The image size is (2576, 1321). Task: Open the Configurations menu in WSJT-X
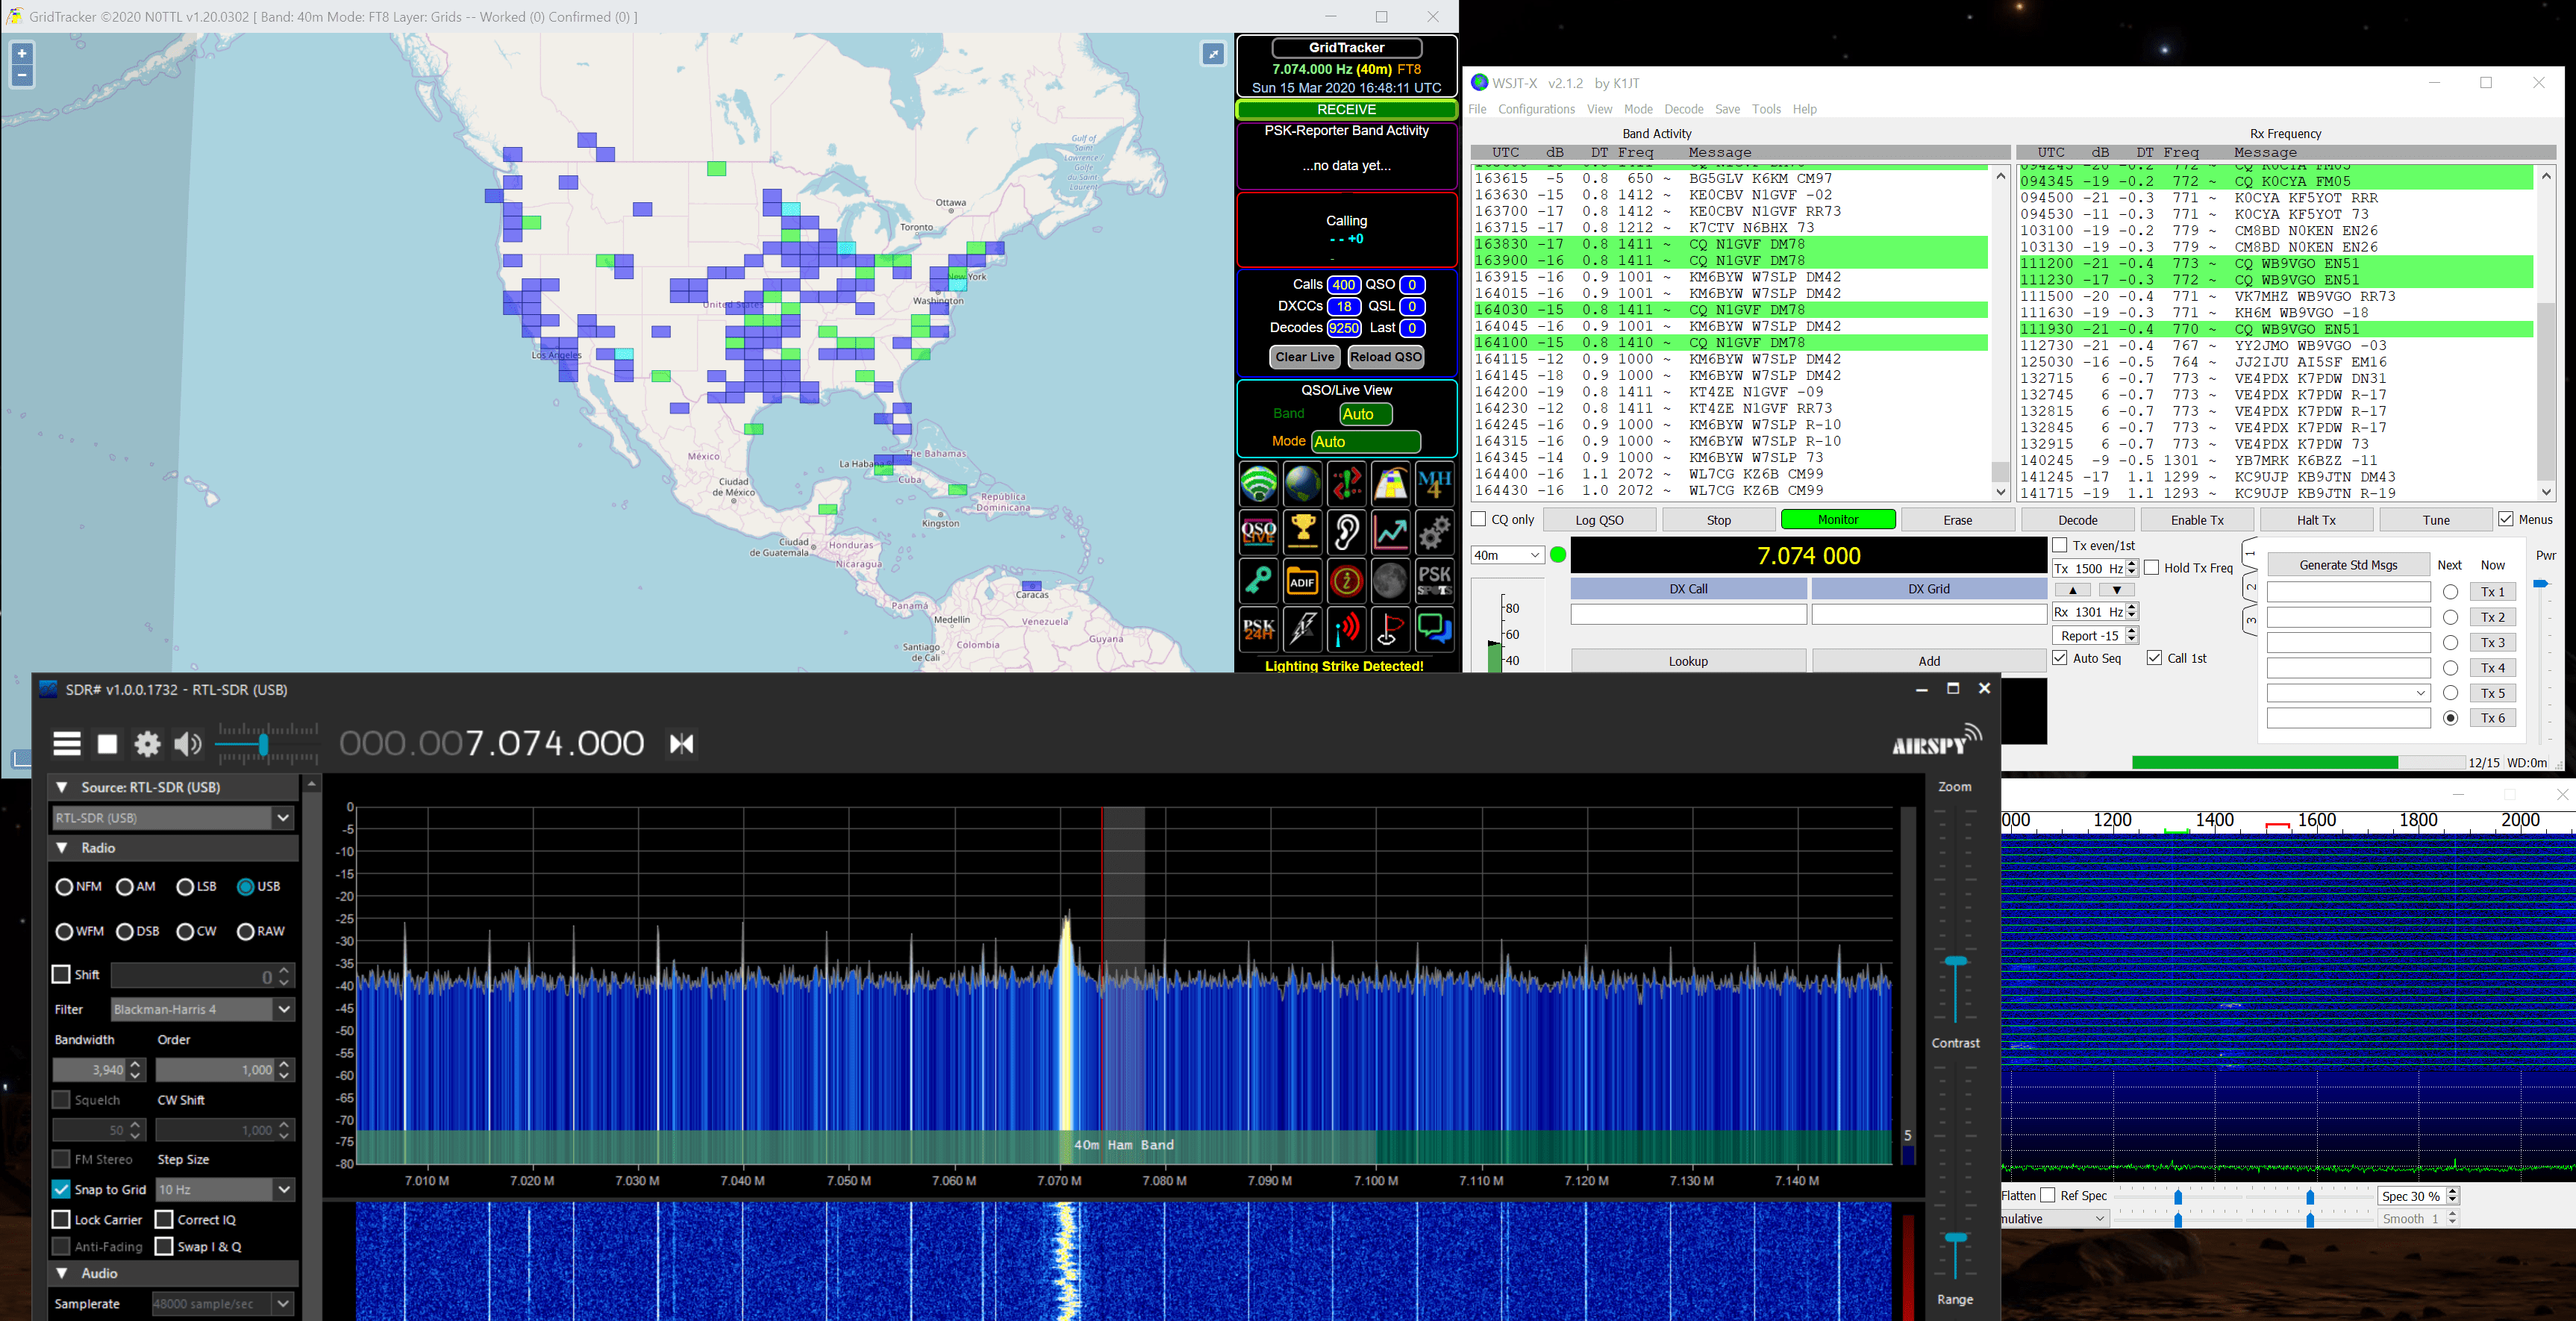[x=1537, y=109]
